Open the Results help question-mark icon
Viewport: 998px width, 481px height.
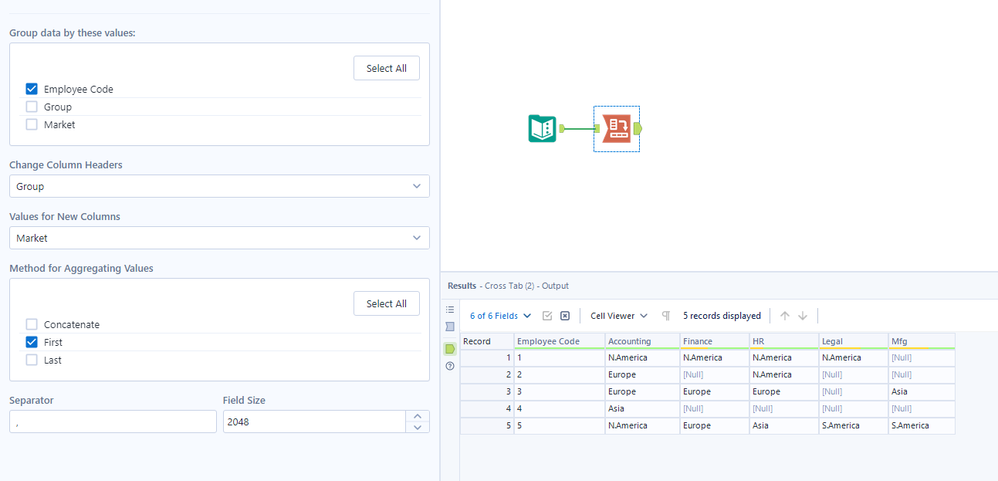(450, 366)
